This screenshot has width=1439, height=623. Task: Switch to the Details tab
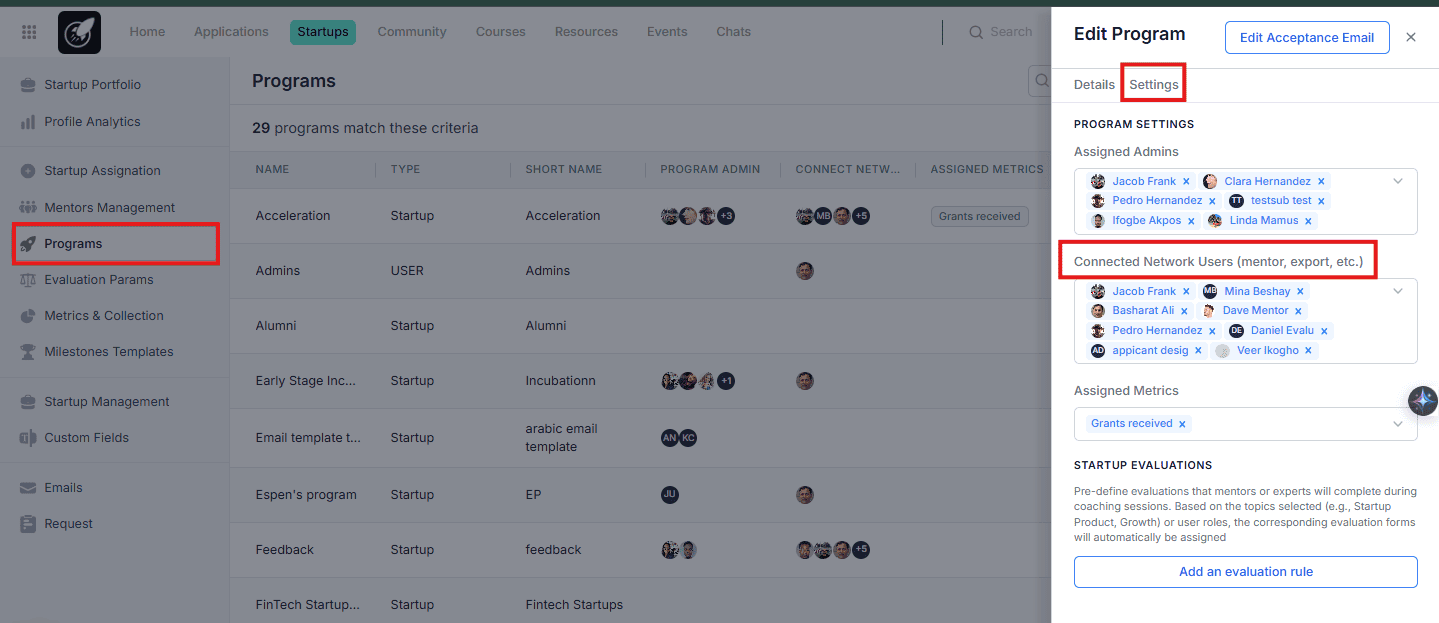tap(1094, 85)
